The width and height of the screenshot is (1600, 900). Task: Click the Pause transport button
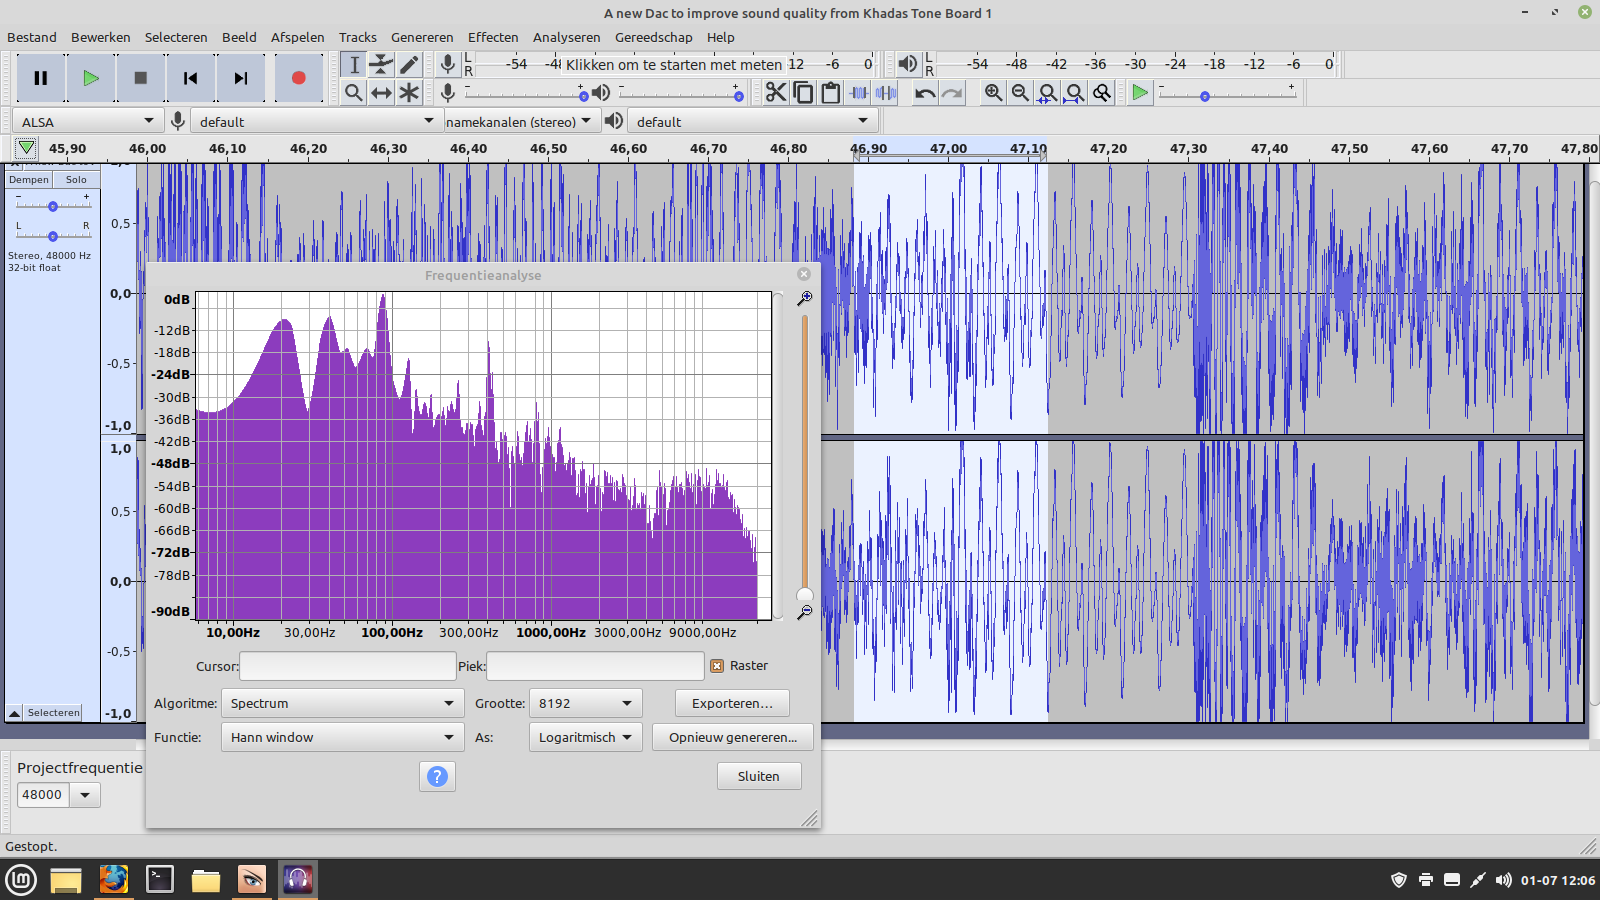(41, 78)
